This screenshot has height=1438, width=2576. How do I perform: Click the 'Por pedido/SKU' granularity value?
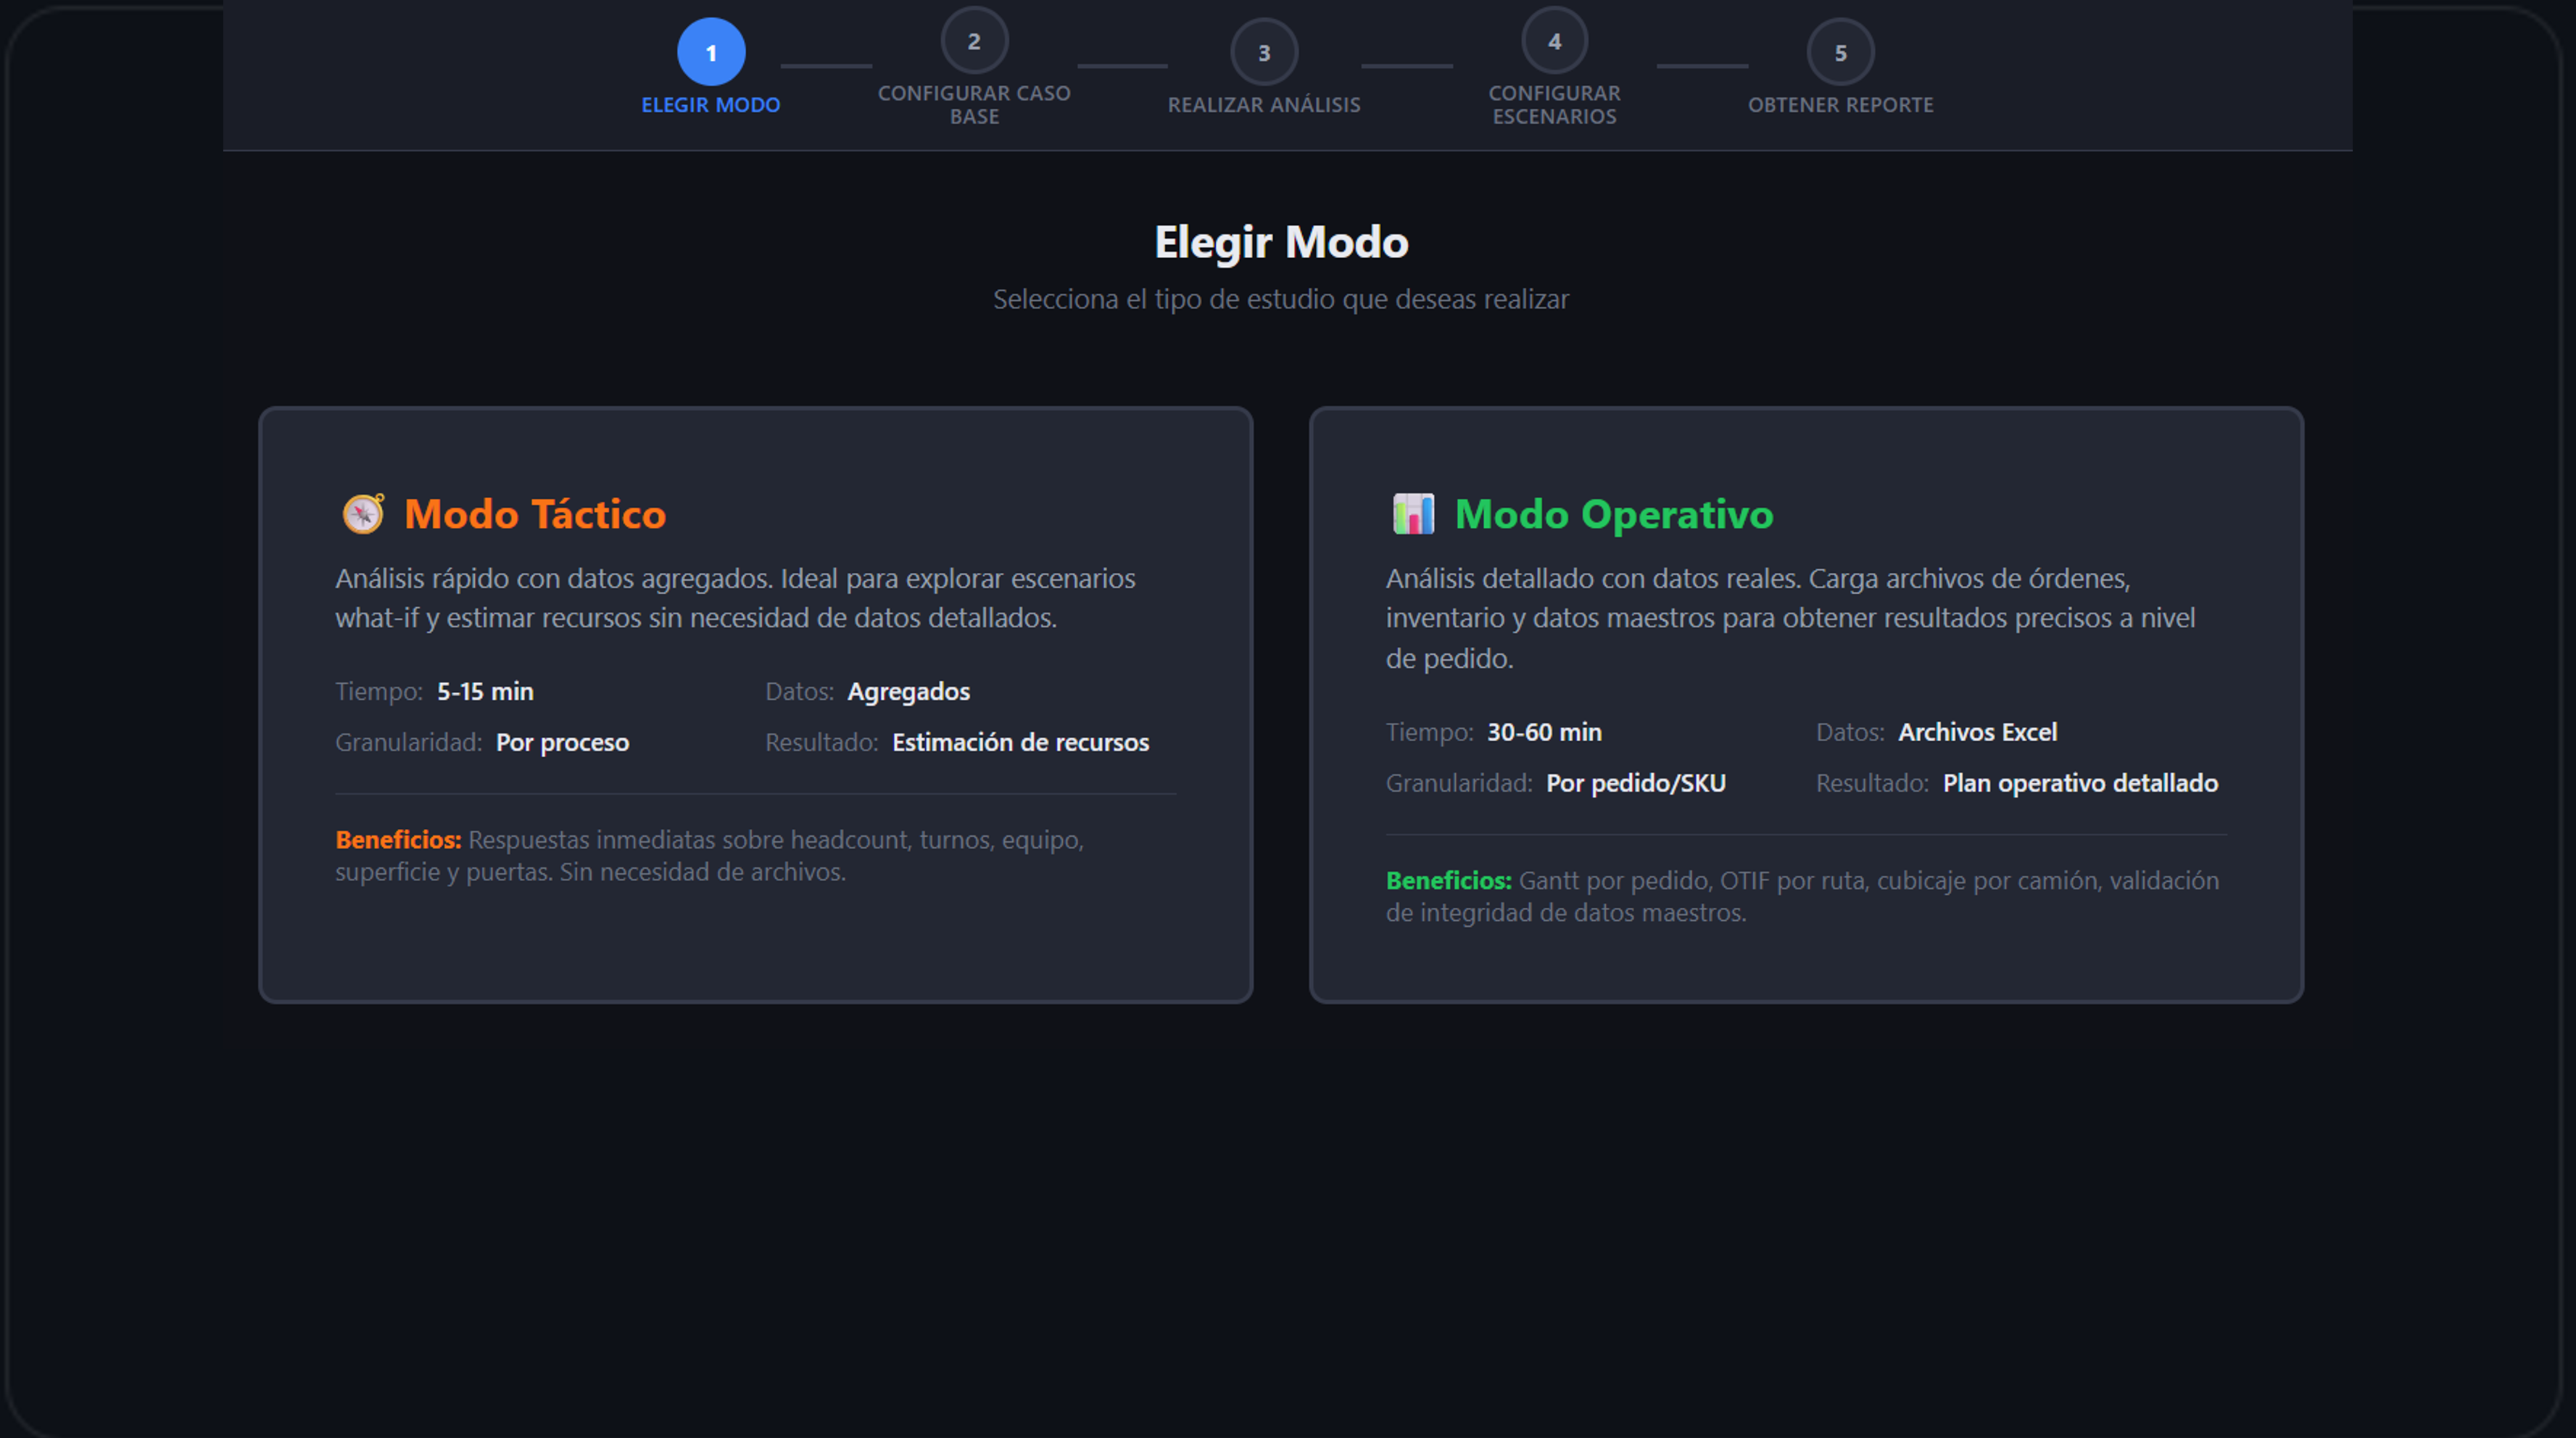coord(1636,783)
